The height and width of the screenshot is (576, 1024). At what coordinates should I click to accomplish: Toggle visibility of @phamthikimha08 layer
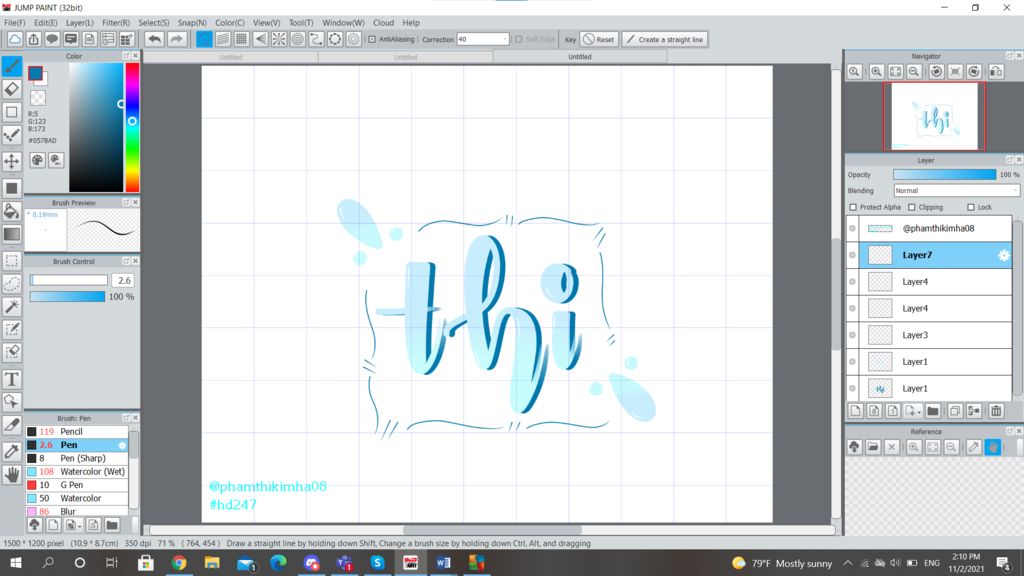[x=852, y=229]
